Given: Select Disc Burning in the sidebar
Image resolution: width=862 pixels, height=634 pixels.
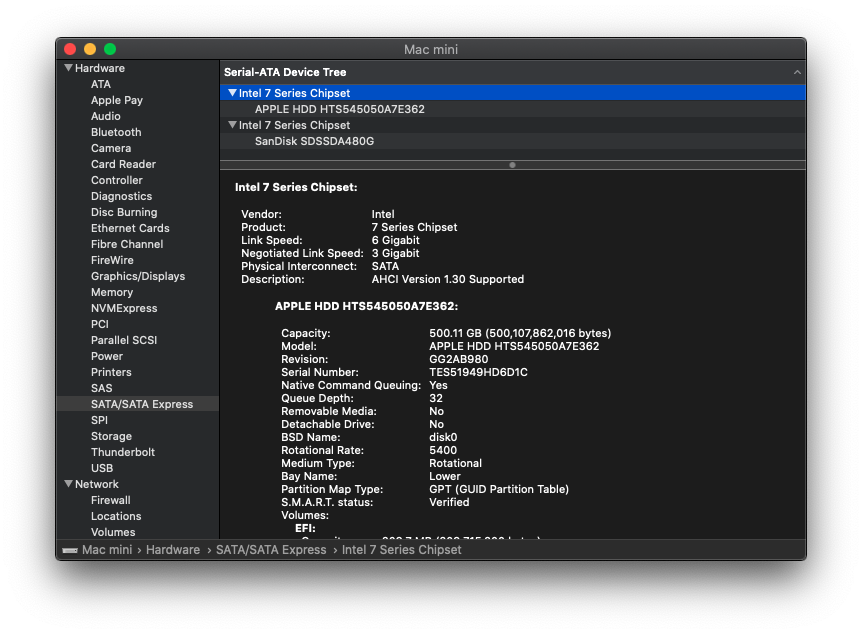Looking at the screenshot, I should pos(124,212).
